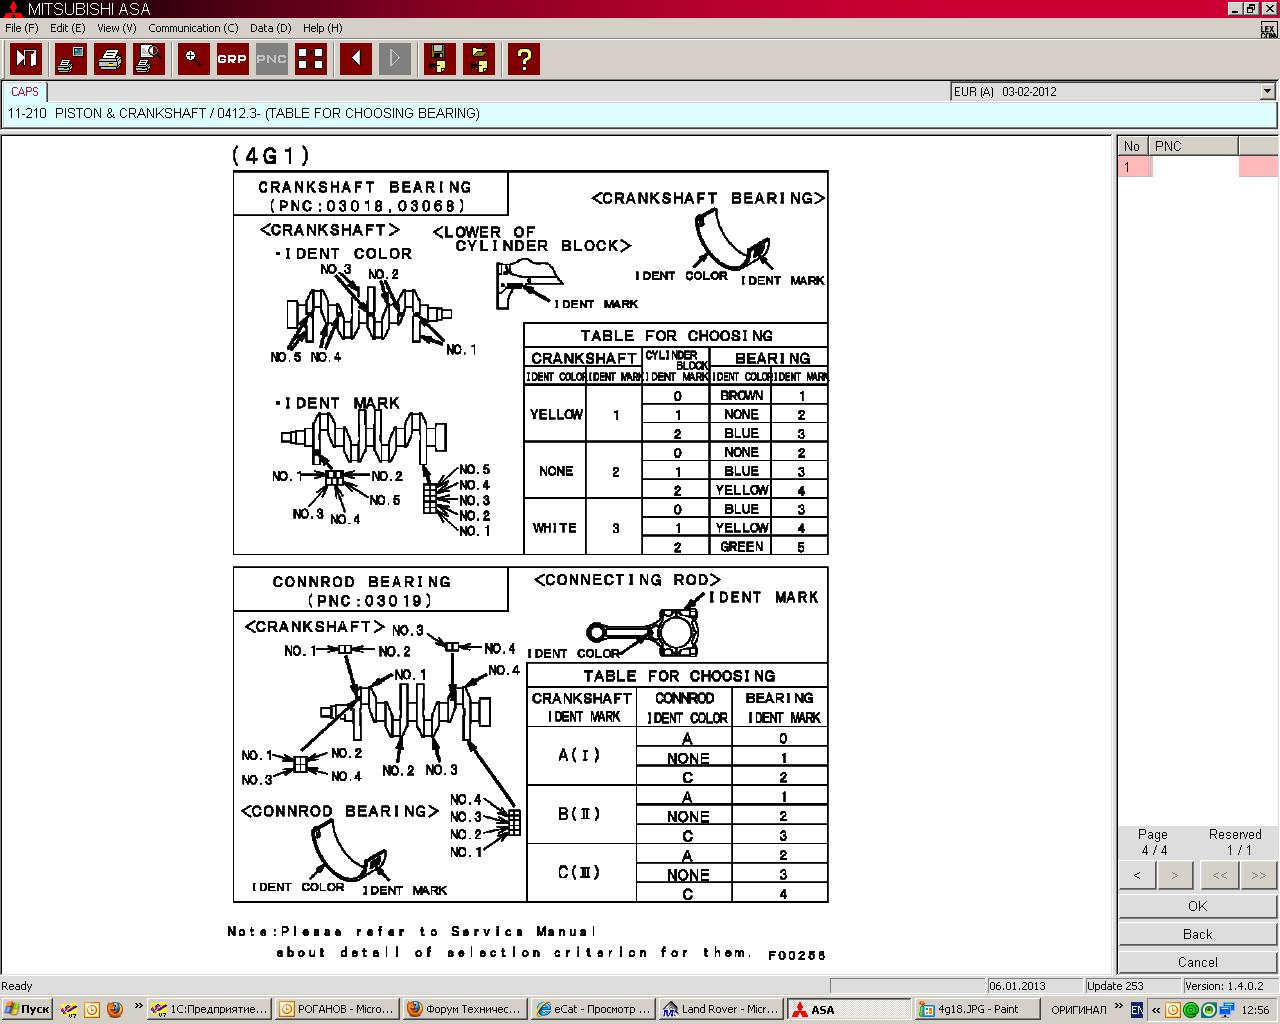Click the exit door toolbar icon
The height and width of the screenshot is (1024, 1280).
coord(26,59)
